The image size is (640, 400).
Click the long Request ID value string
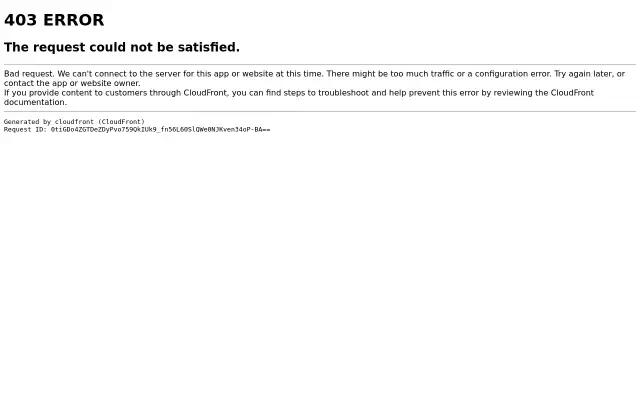(160, 129)
